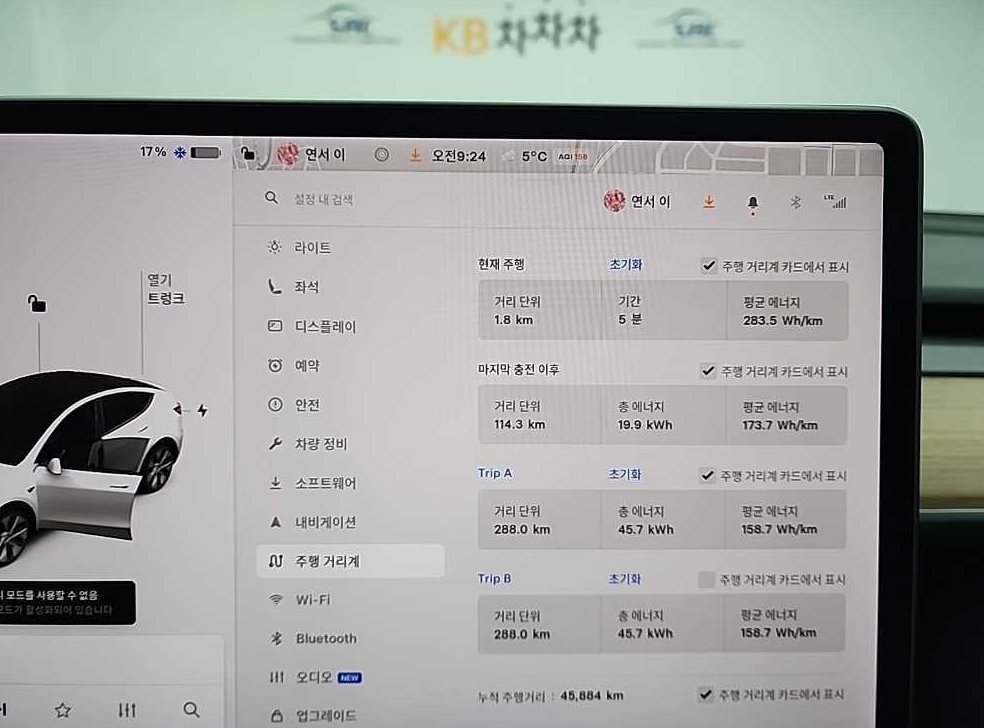The width and height of the screenshot is (984, 728).
Task: Click the settings search field 설정 내 검색
Action: click(x=324, y=200)
